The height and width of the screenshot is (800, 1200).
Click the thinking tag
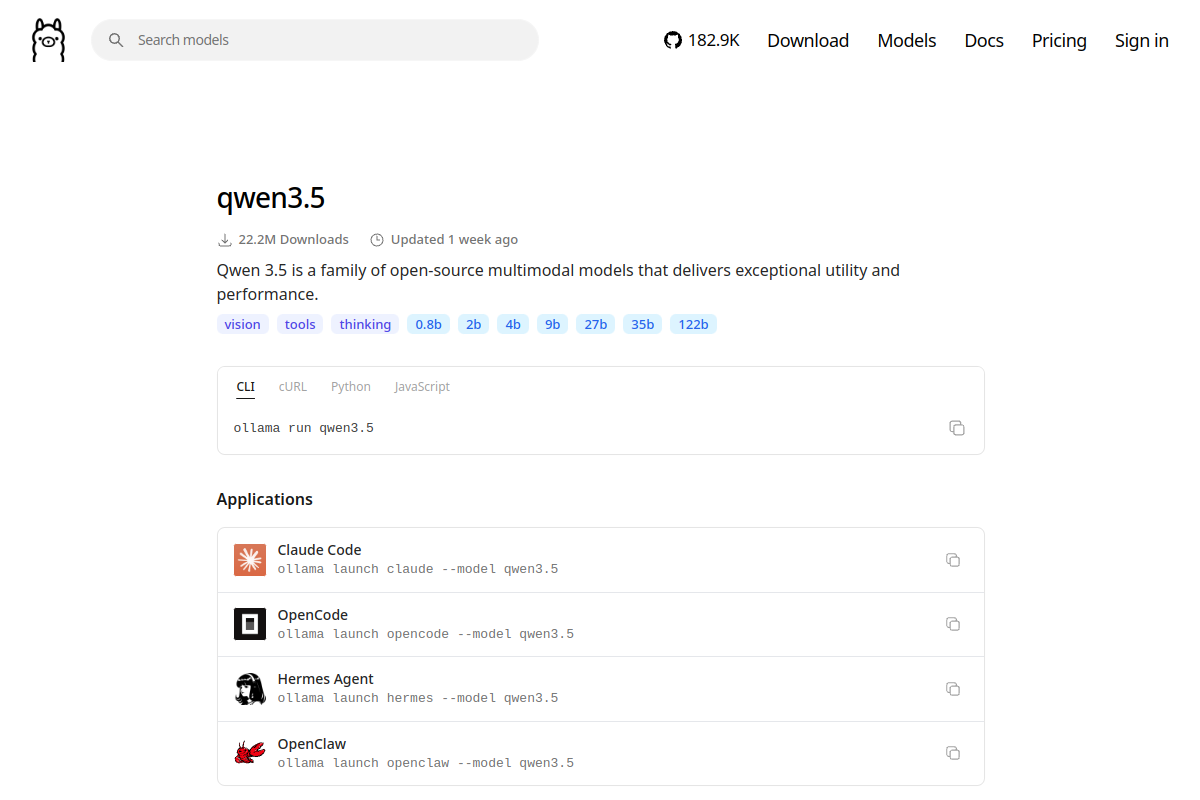pos(365,324)
